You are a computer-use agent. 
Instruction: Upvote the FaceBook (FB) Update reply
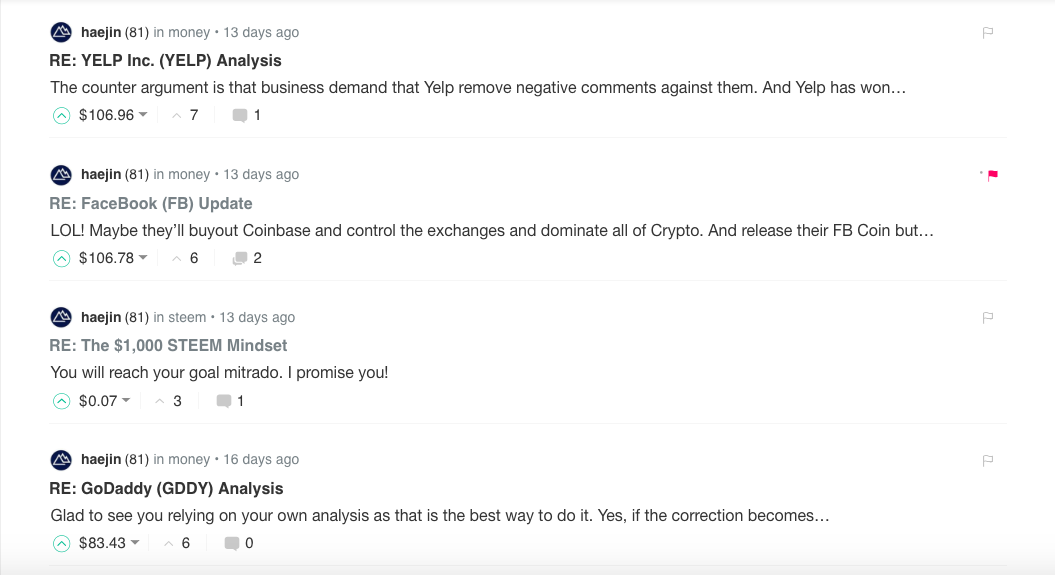pos(61,258)
